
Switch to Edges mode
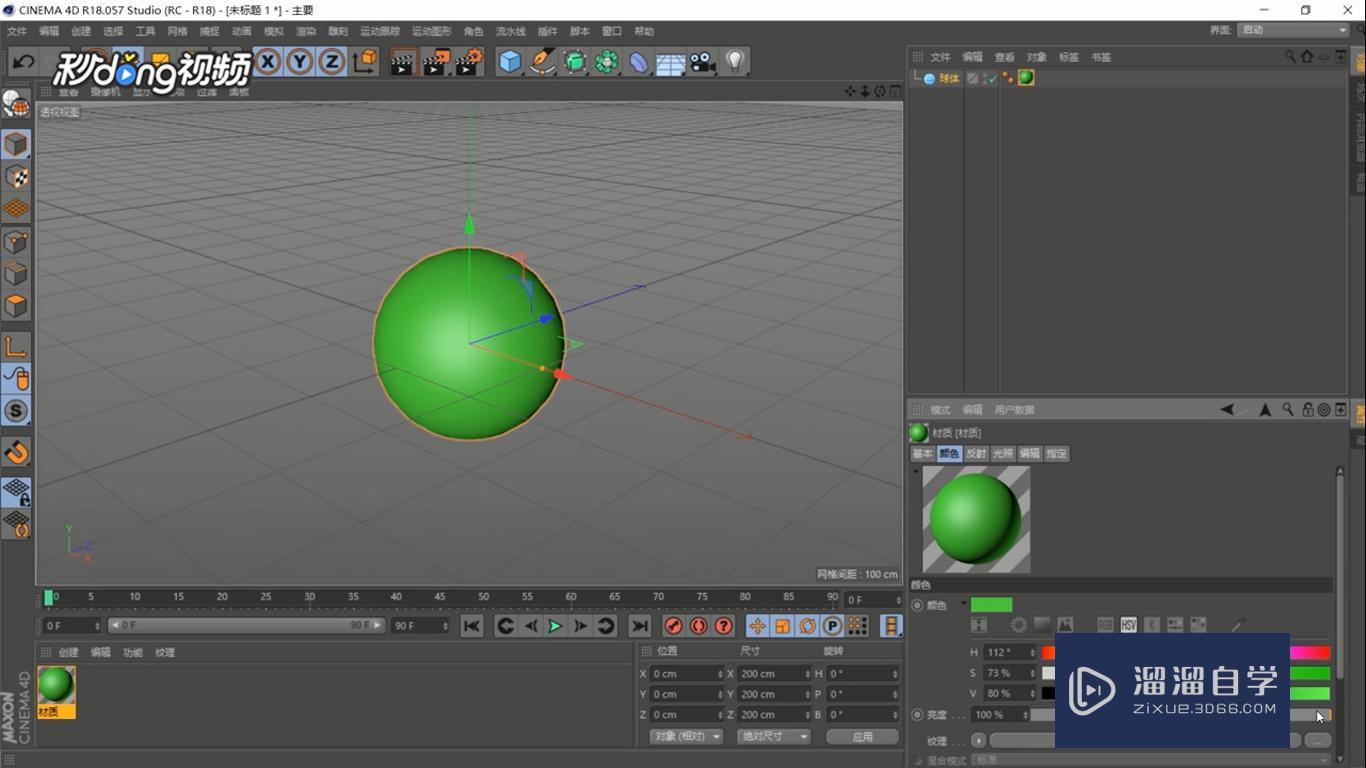pyautogui.click(x=15, y=274)
